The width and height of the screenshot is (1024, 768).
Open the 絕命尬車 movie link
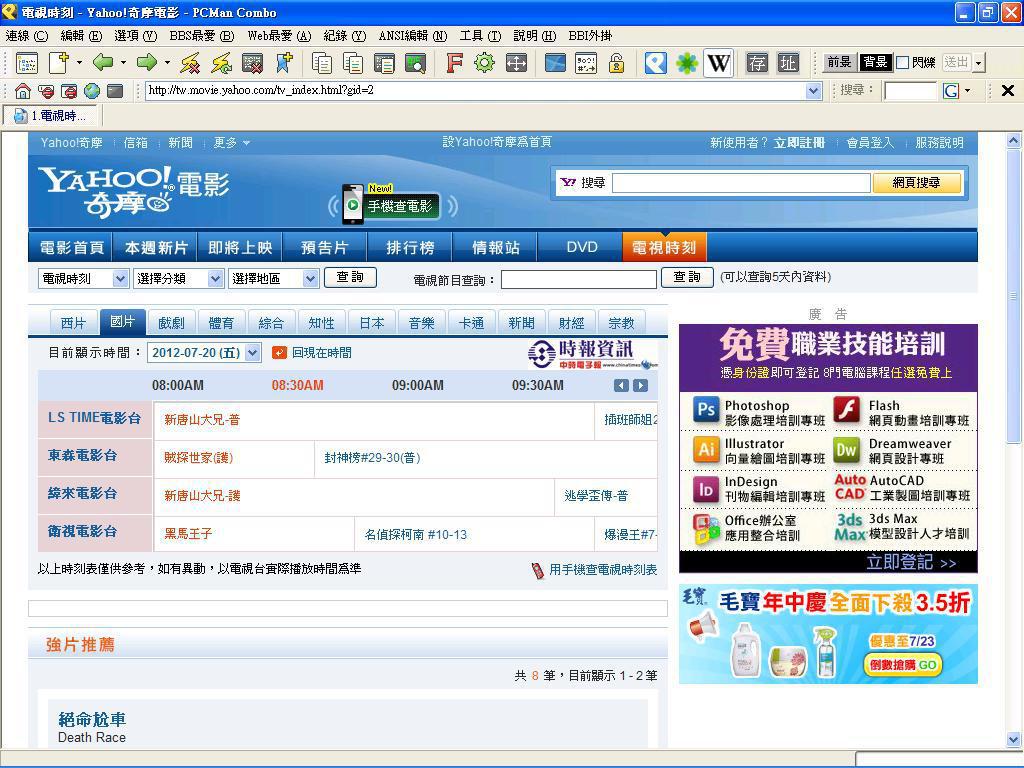click(x=92, y=719)
